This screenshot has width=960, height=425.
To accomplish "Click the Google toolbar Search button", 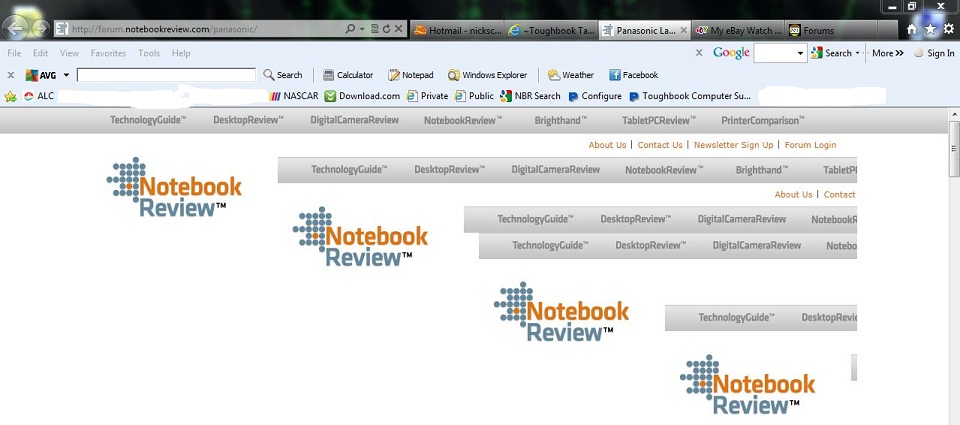I will (831, 53).
